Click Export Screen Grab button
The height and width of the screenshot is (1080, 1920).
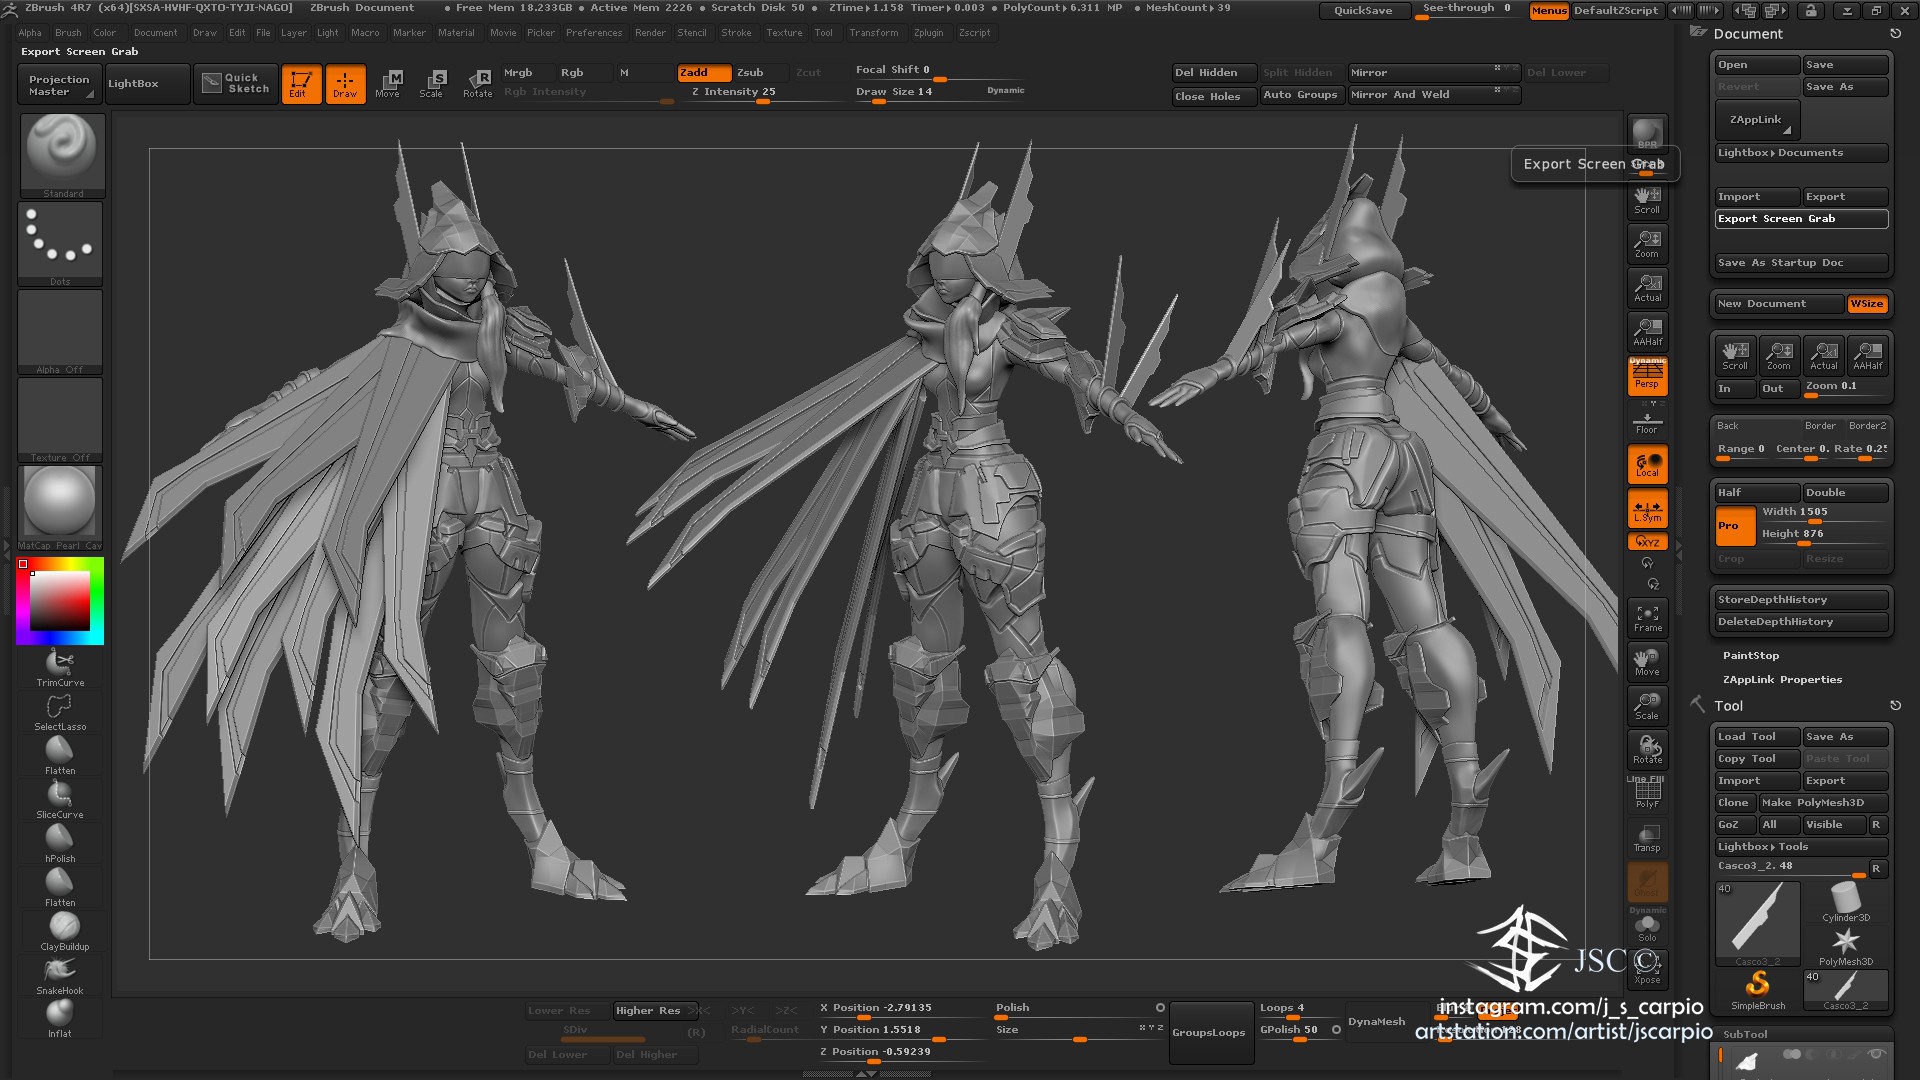click(1801, 219)
